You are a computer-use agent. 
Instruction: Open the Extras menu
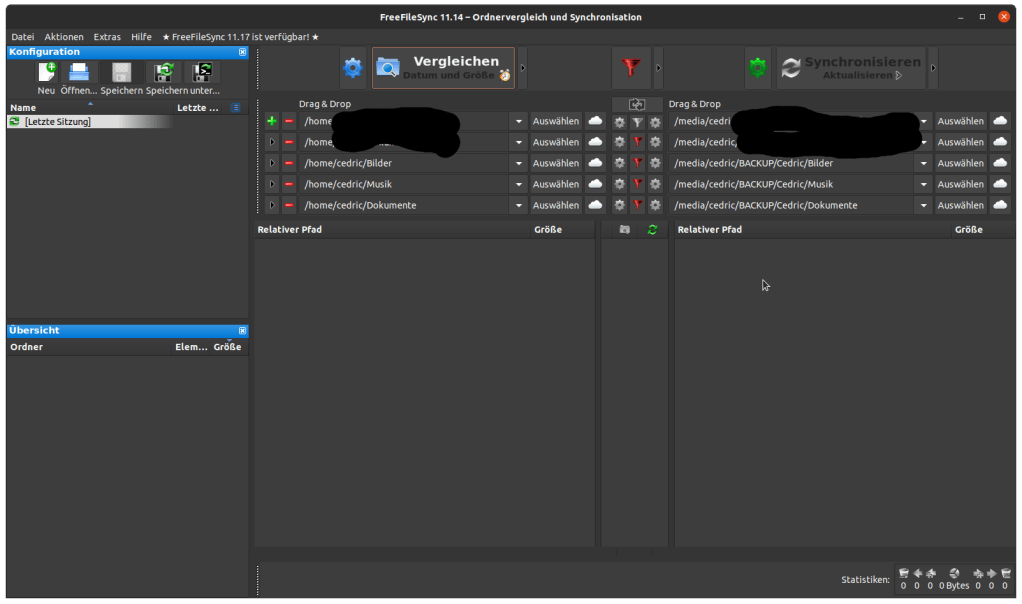click(x=107, y=37)
